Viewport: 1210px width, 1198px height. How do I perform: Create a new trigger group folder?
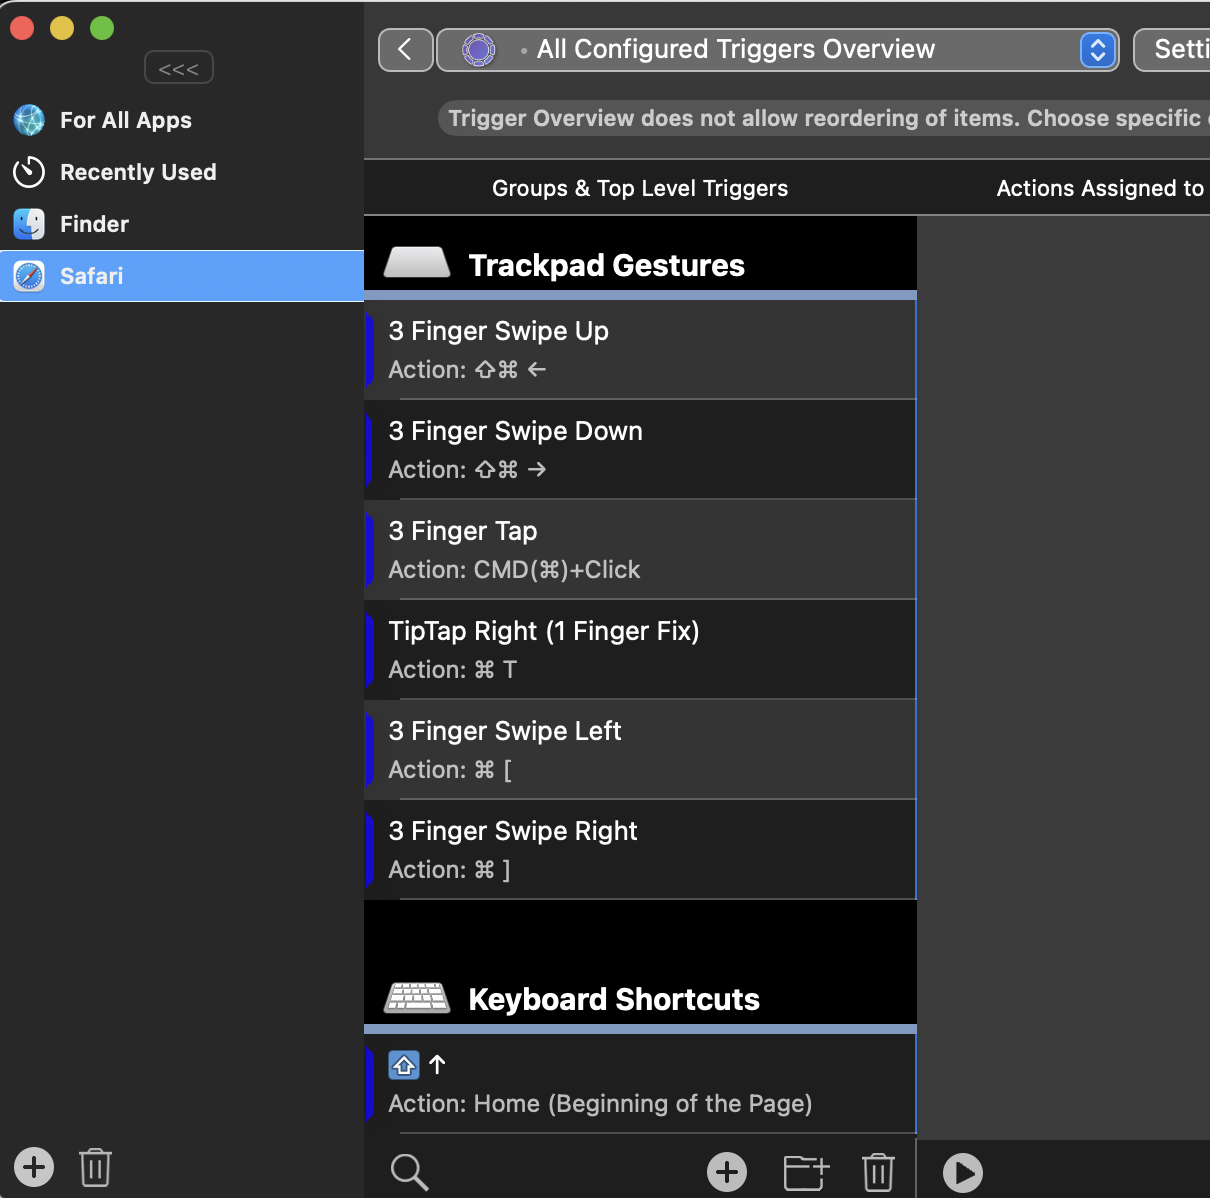(x=806, y=1172)
